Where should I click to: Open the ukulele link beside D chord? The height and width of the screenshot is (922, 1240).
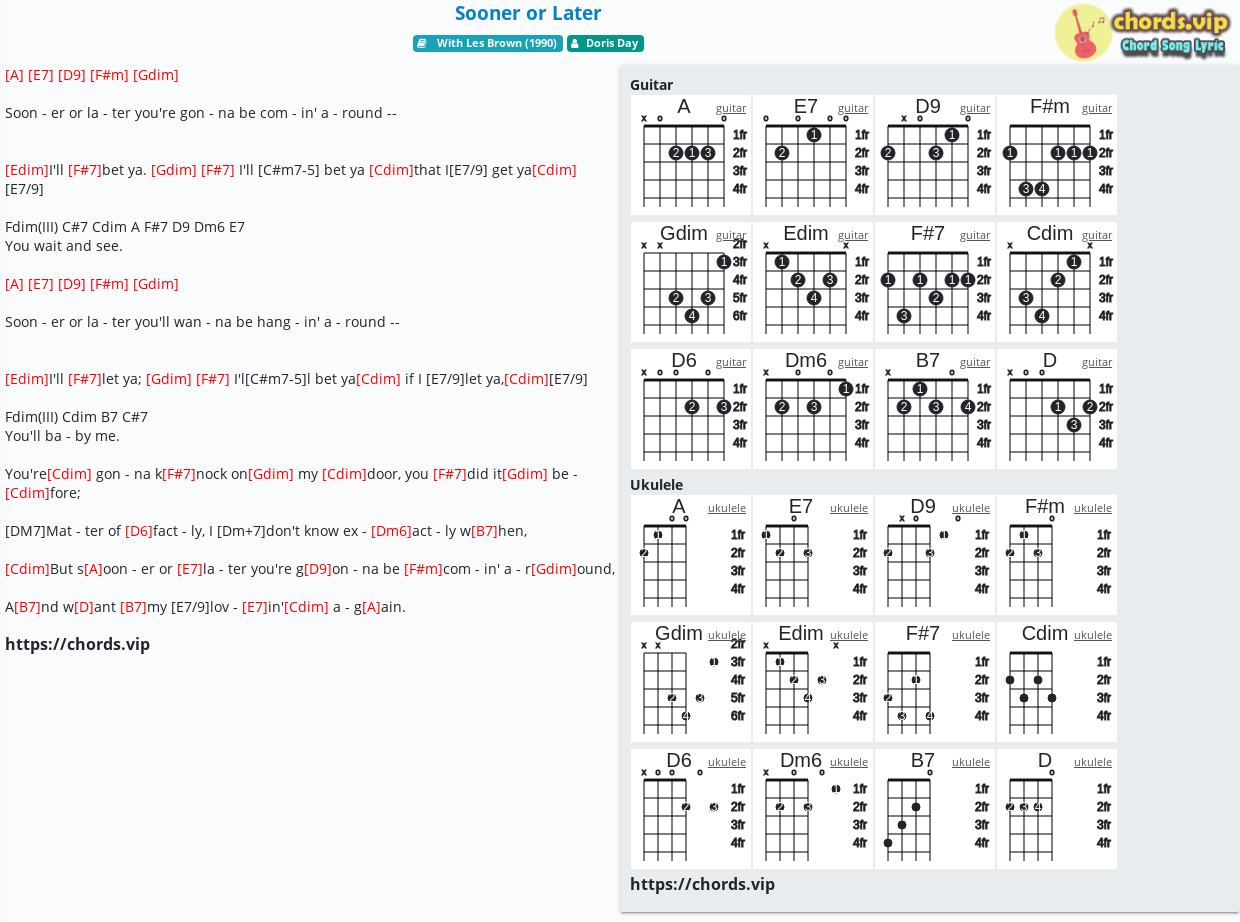pyautogui.click(x=1093, y=762)
